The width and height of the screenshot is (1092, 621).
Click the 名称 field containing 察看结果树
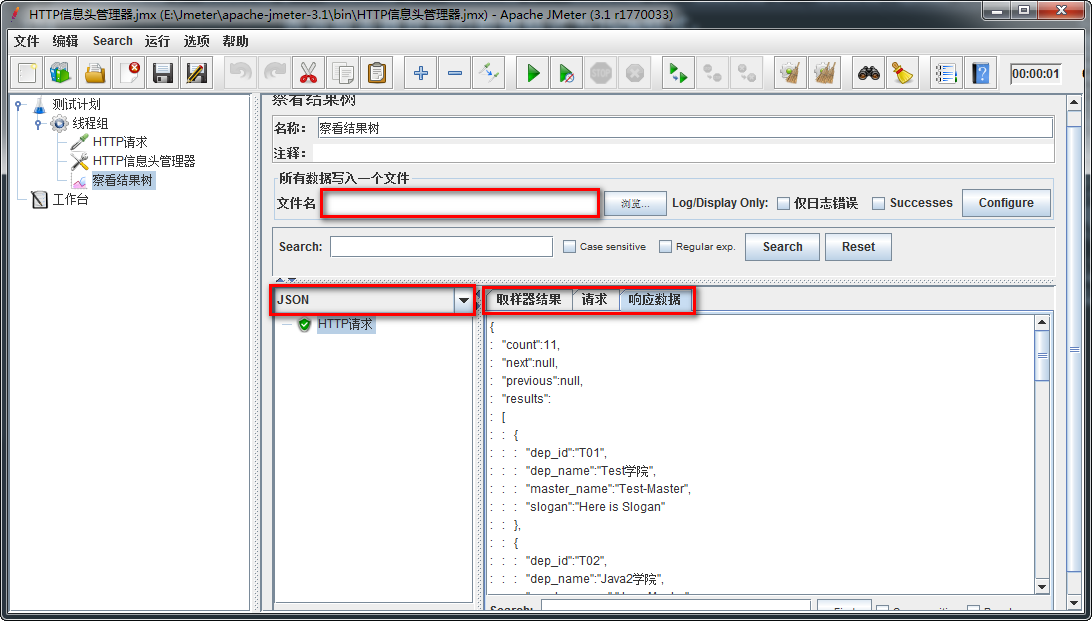coord(685,128)
